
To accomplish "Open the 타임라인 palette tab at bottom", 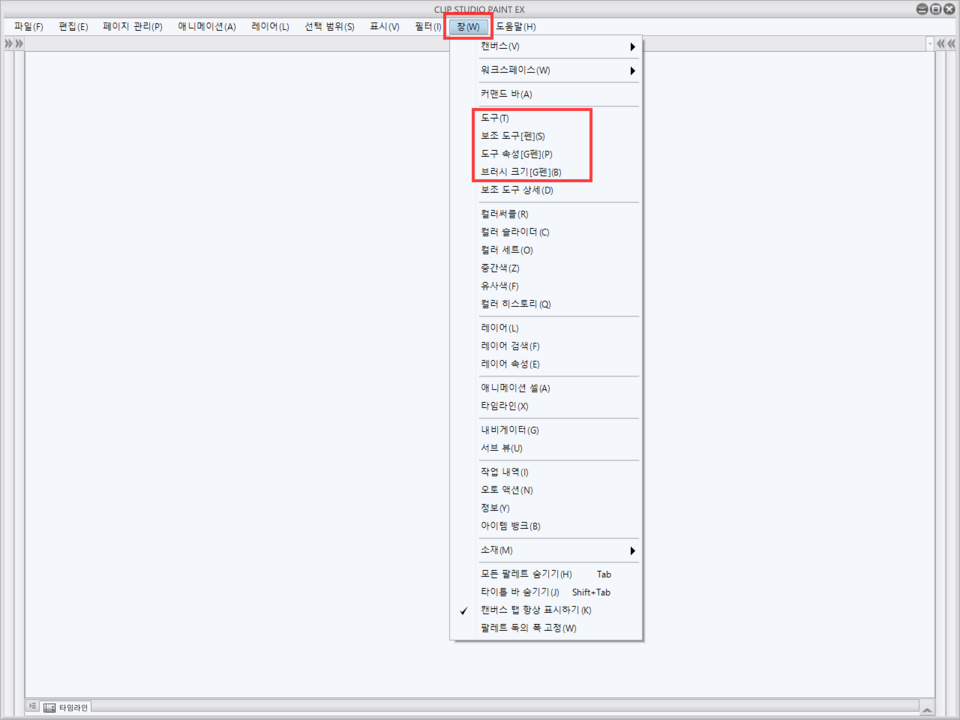I will 67,707.
